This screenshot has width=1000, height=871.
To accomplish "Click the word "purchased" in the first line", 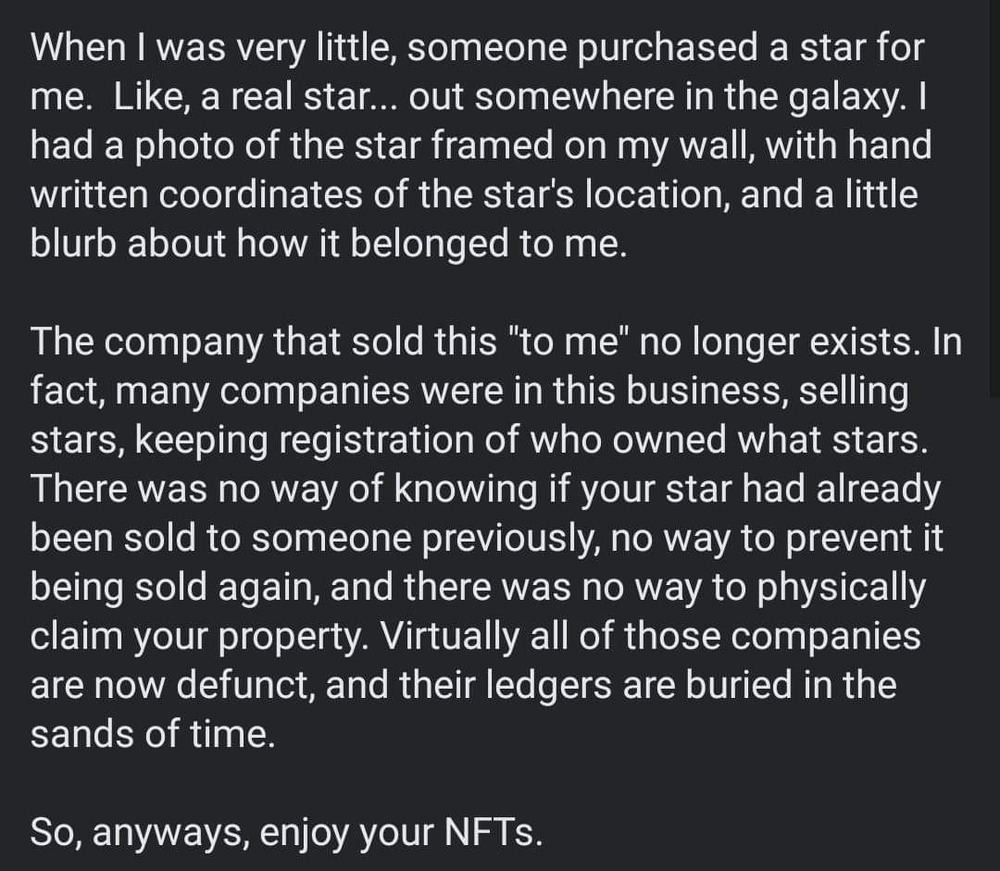I will click(x=615, y=50).
